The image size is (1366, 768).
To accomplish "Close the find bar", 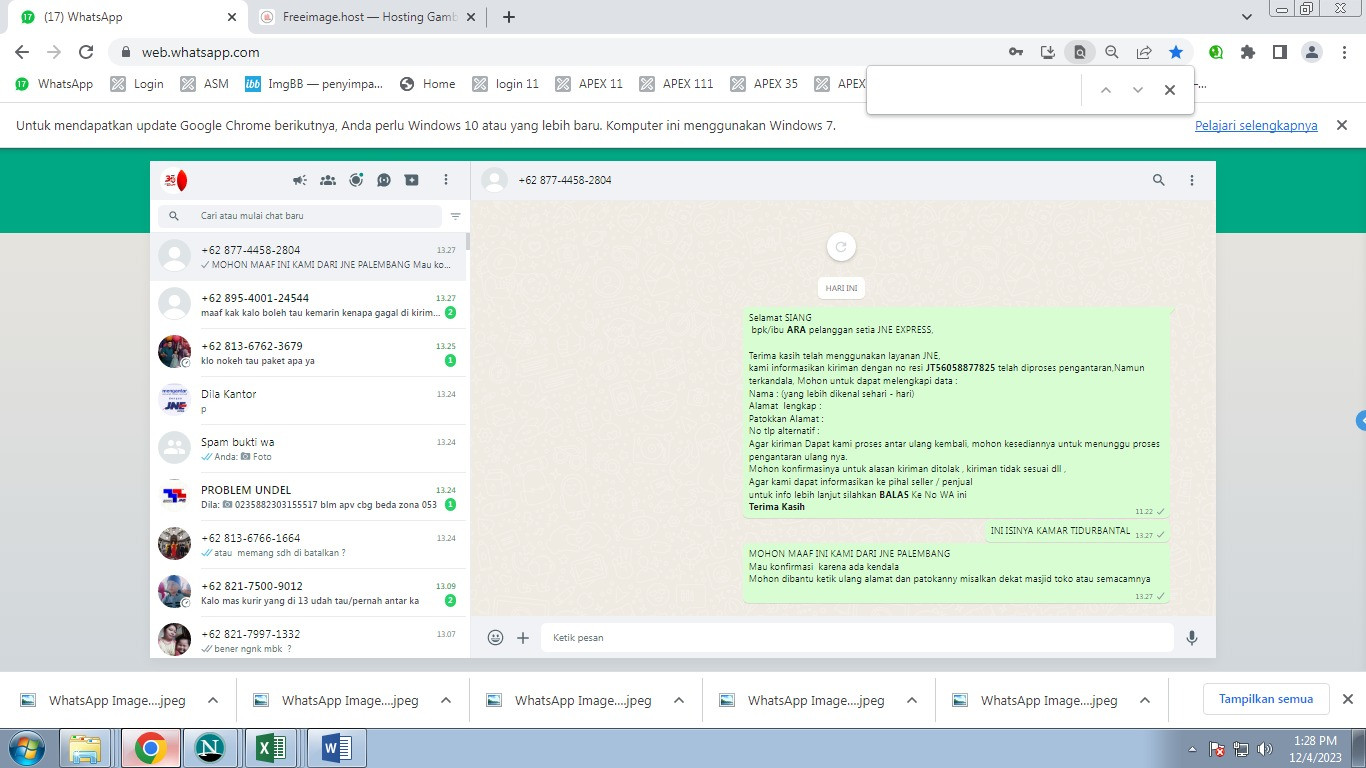I will [1170, 90].
